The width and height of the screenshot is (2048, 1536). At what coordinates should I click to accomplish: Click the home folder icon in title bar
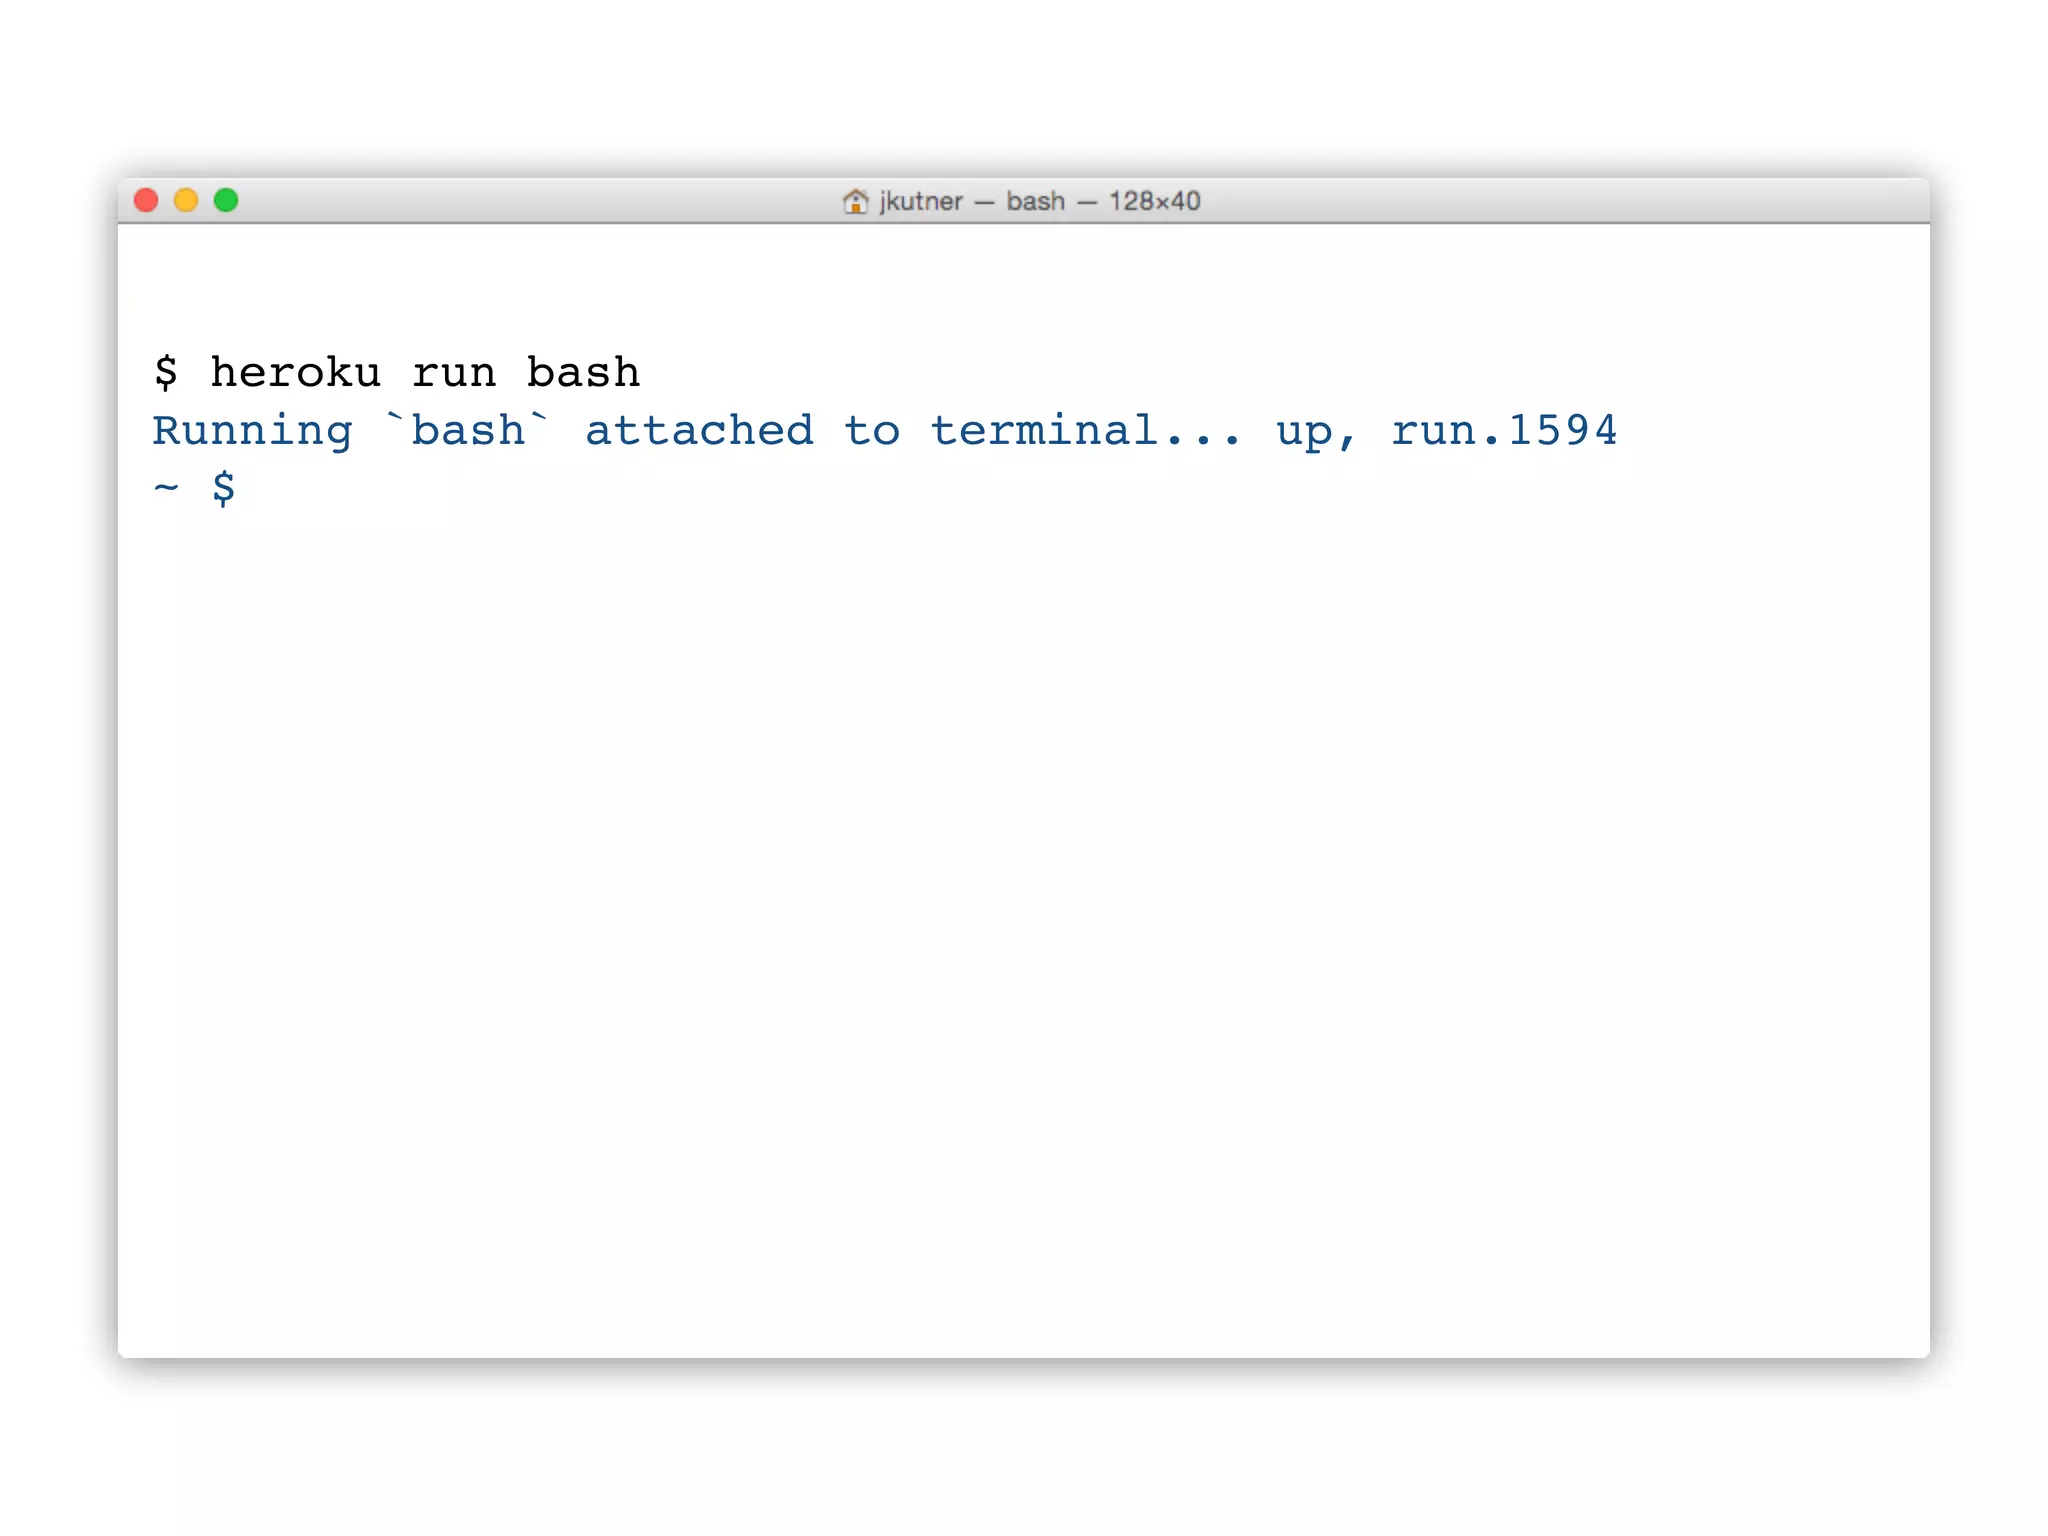[855, 201]
